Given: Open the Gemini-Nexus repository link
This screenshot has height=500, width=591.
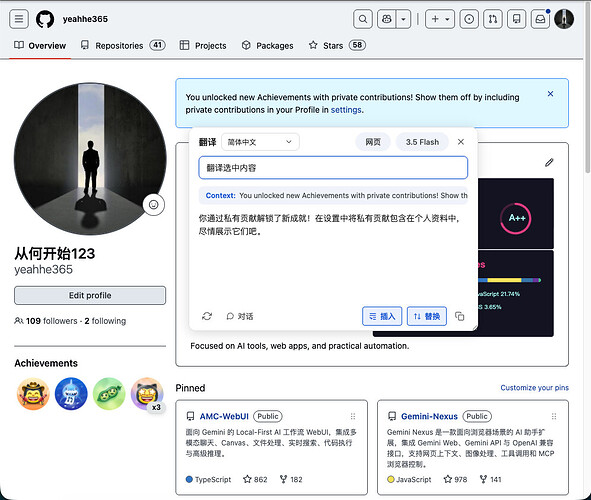Looking at the screenshot, I should (429, 416).
